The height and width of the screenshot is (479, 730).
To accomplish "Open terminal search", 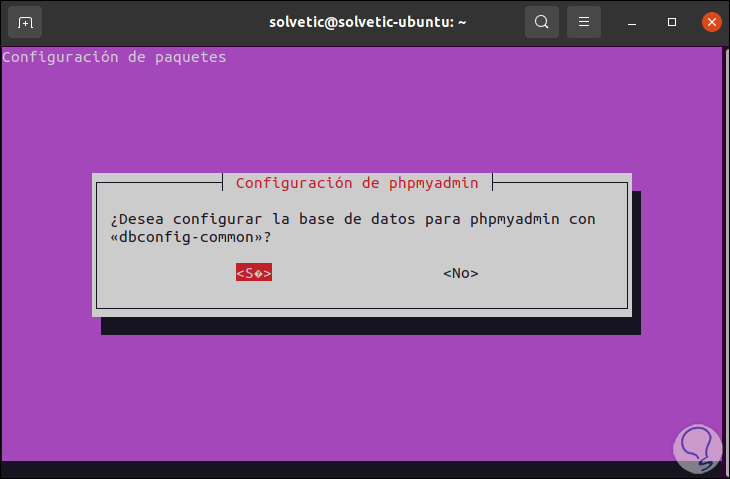I will coord(541,22).
